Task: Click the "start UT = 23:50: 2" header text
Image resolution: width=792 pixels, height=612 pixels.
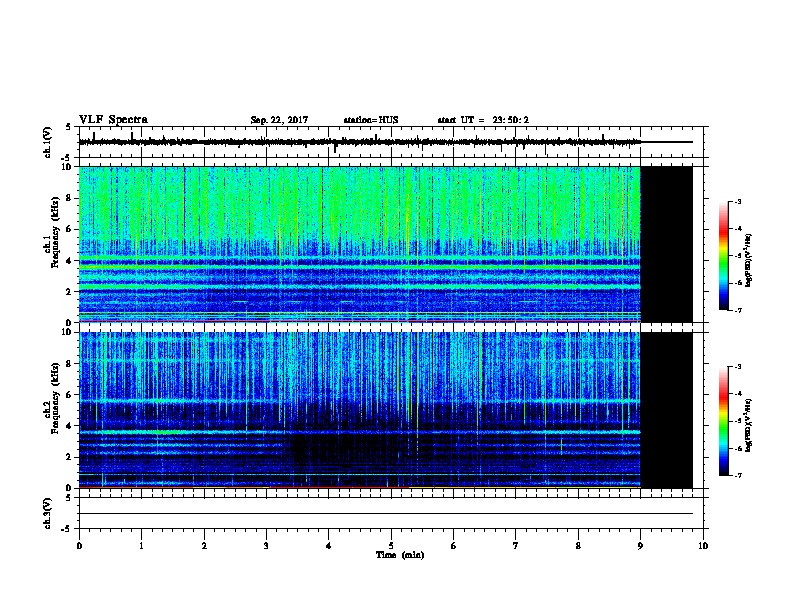Action: (483, 120)
